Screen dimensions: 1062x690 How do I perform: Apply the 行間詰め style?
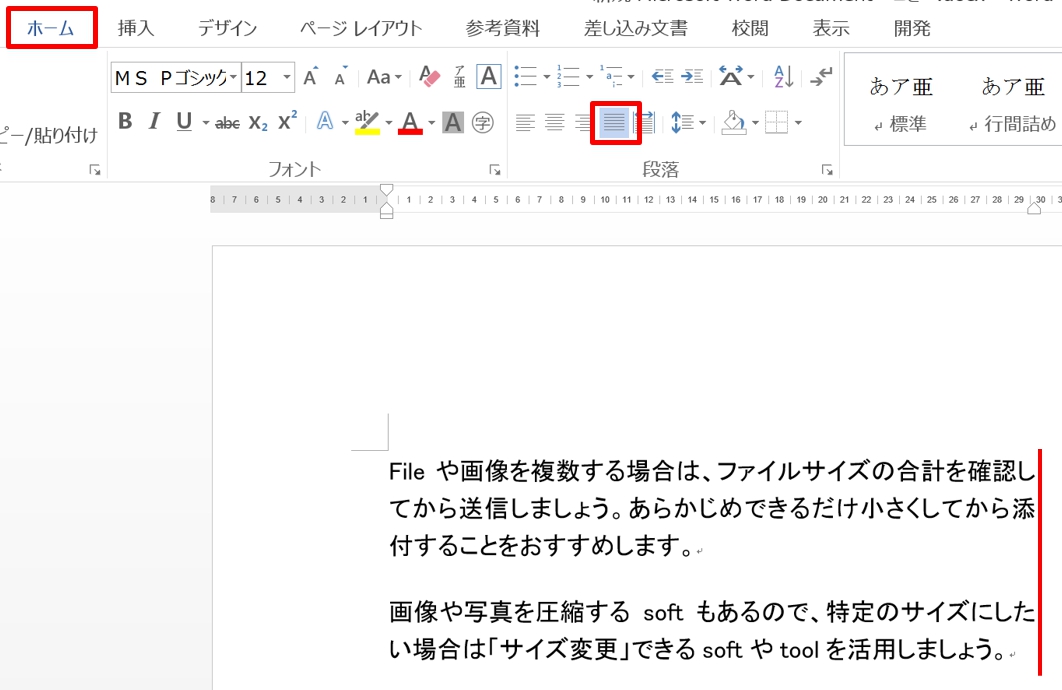pyautogui.click(x=1013, y=102)
